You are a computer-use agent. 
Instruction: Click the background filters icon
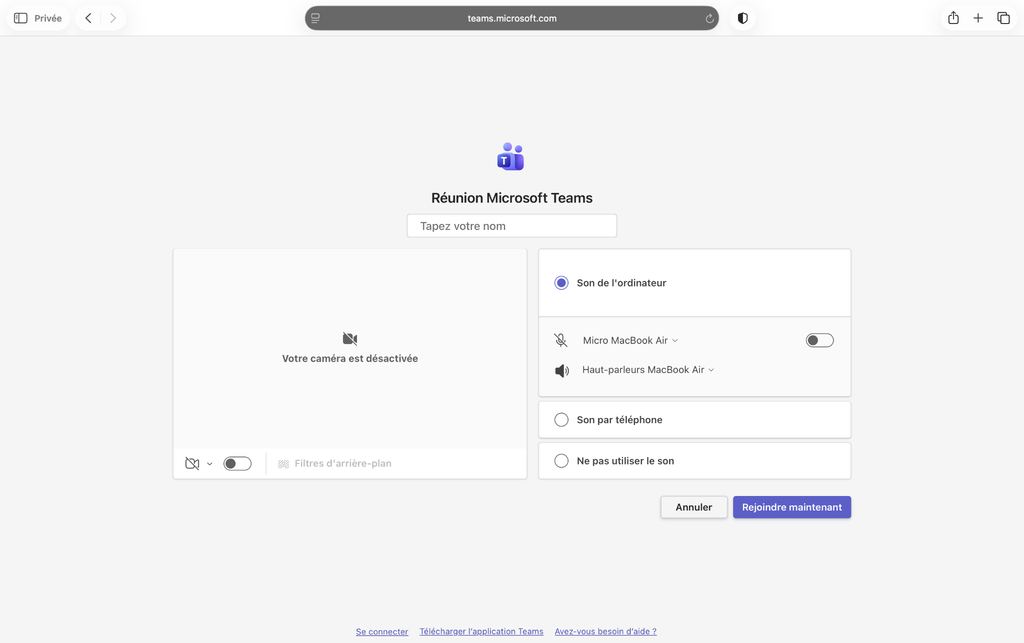pos(283,464)
